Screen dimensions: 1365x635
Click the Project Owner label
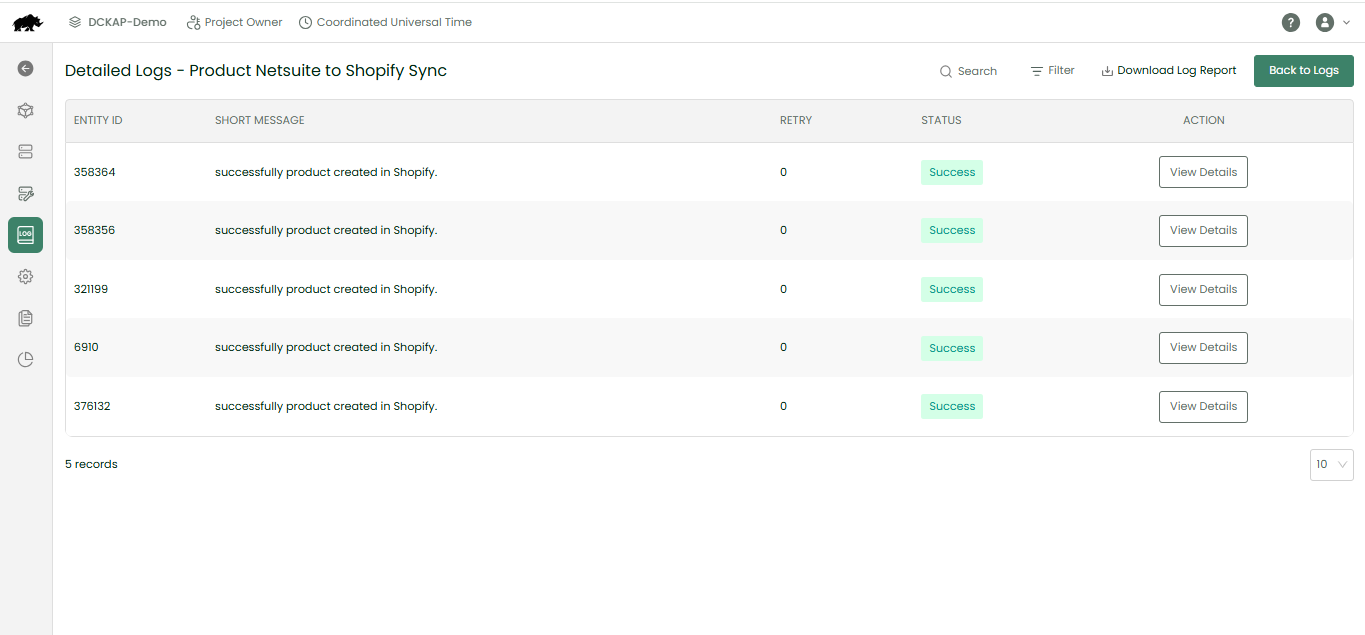point(244,22)
